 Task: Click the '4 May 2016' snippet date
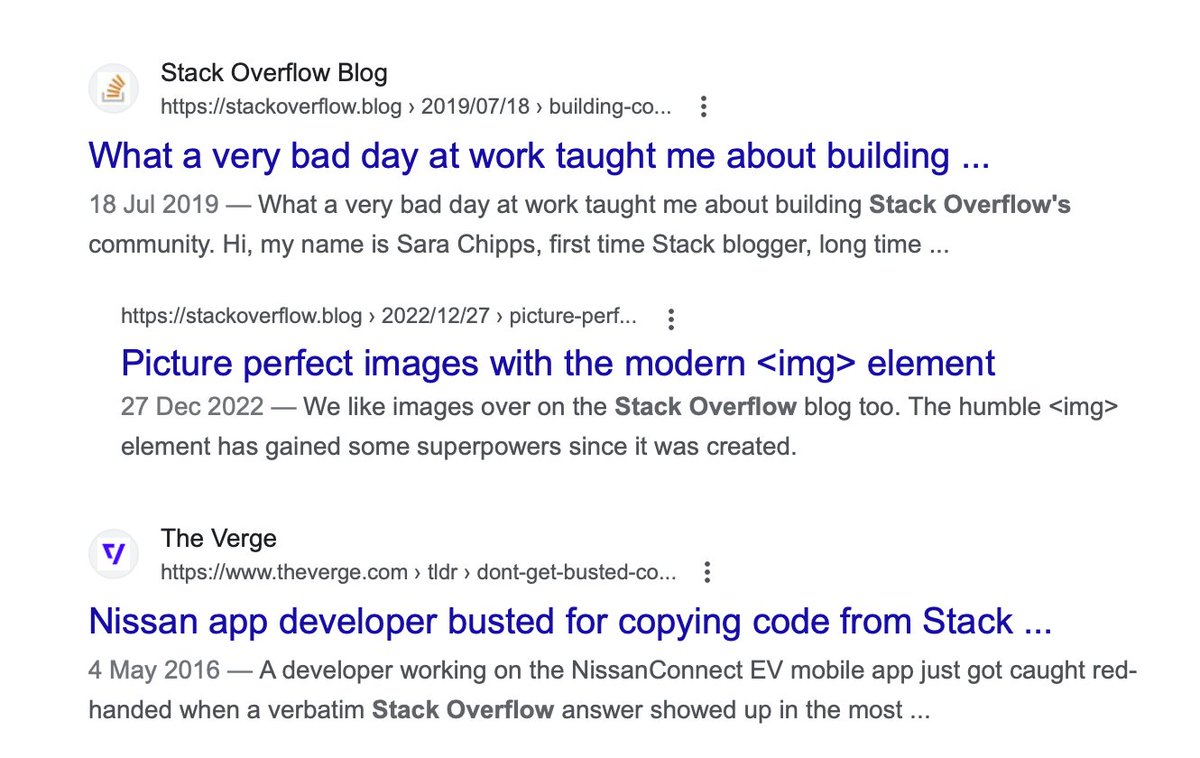[153, 672]
